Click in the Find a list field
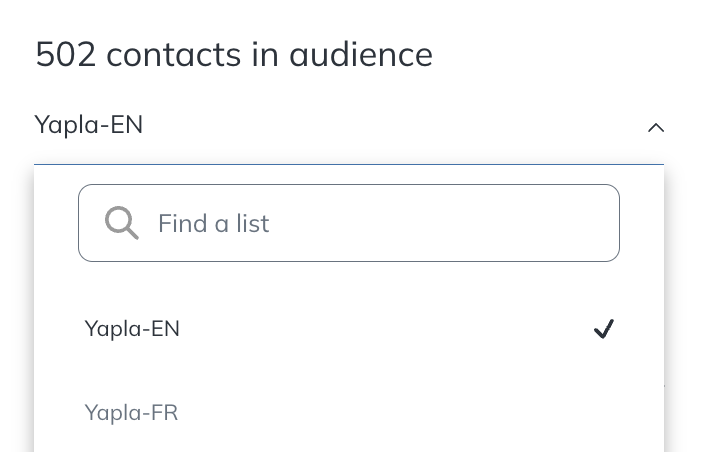The height and width of the screenshot is (452, 704). point(349,223)
